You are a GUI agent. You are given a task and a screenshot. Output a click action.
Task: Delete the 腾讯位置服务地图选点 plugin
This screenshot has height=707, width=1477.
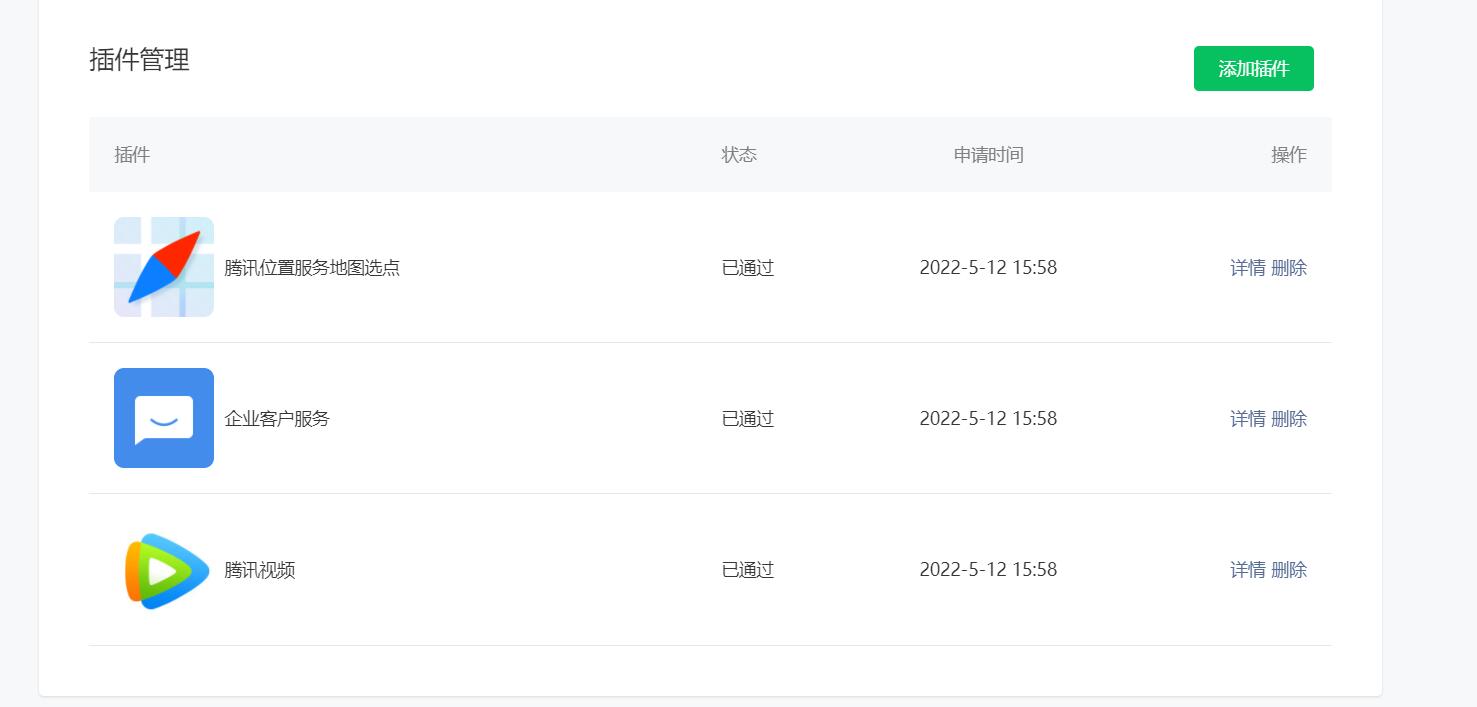pyautogui.click(x=1289, y=268)
